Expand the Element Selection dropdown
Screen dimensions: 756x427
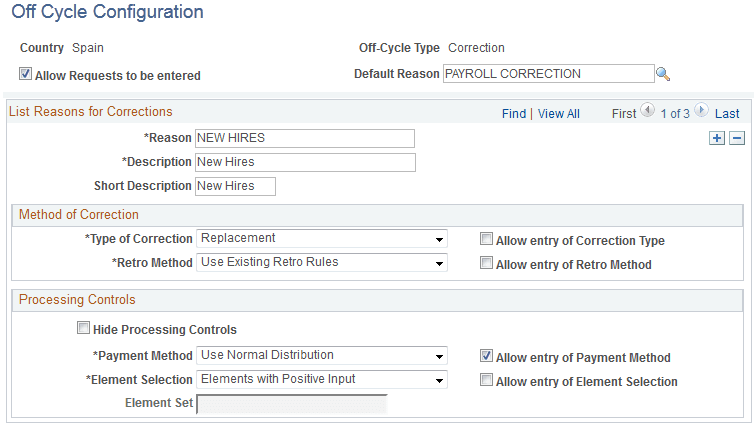point(322,379)
